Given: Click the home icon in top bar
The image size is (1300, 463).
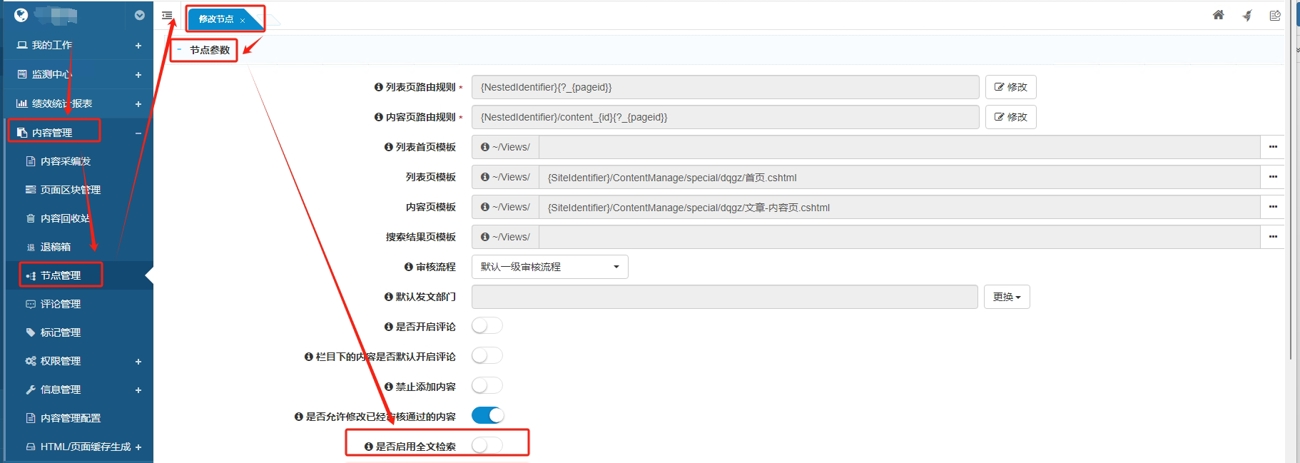Looking at the screenshot, I should click(x=1218, y=15).
